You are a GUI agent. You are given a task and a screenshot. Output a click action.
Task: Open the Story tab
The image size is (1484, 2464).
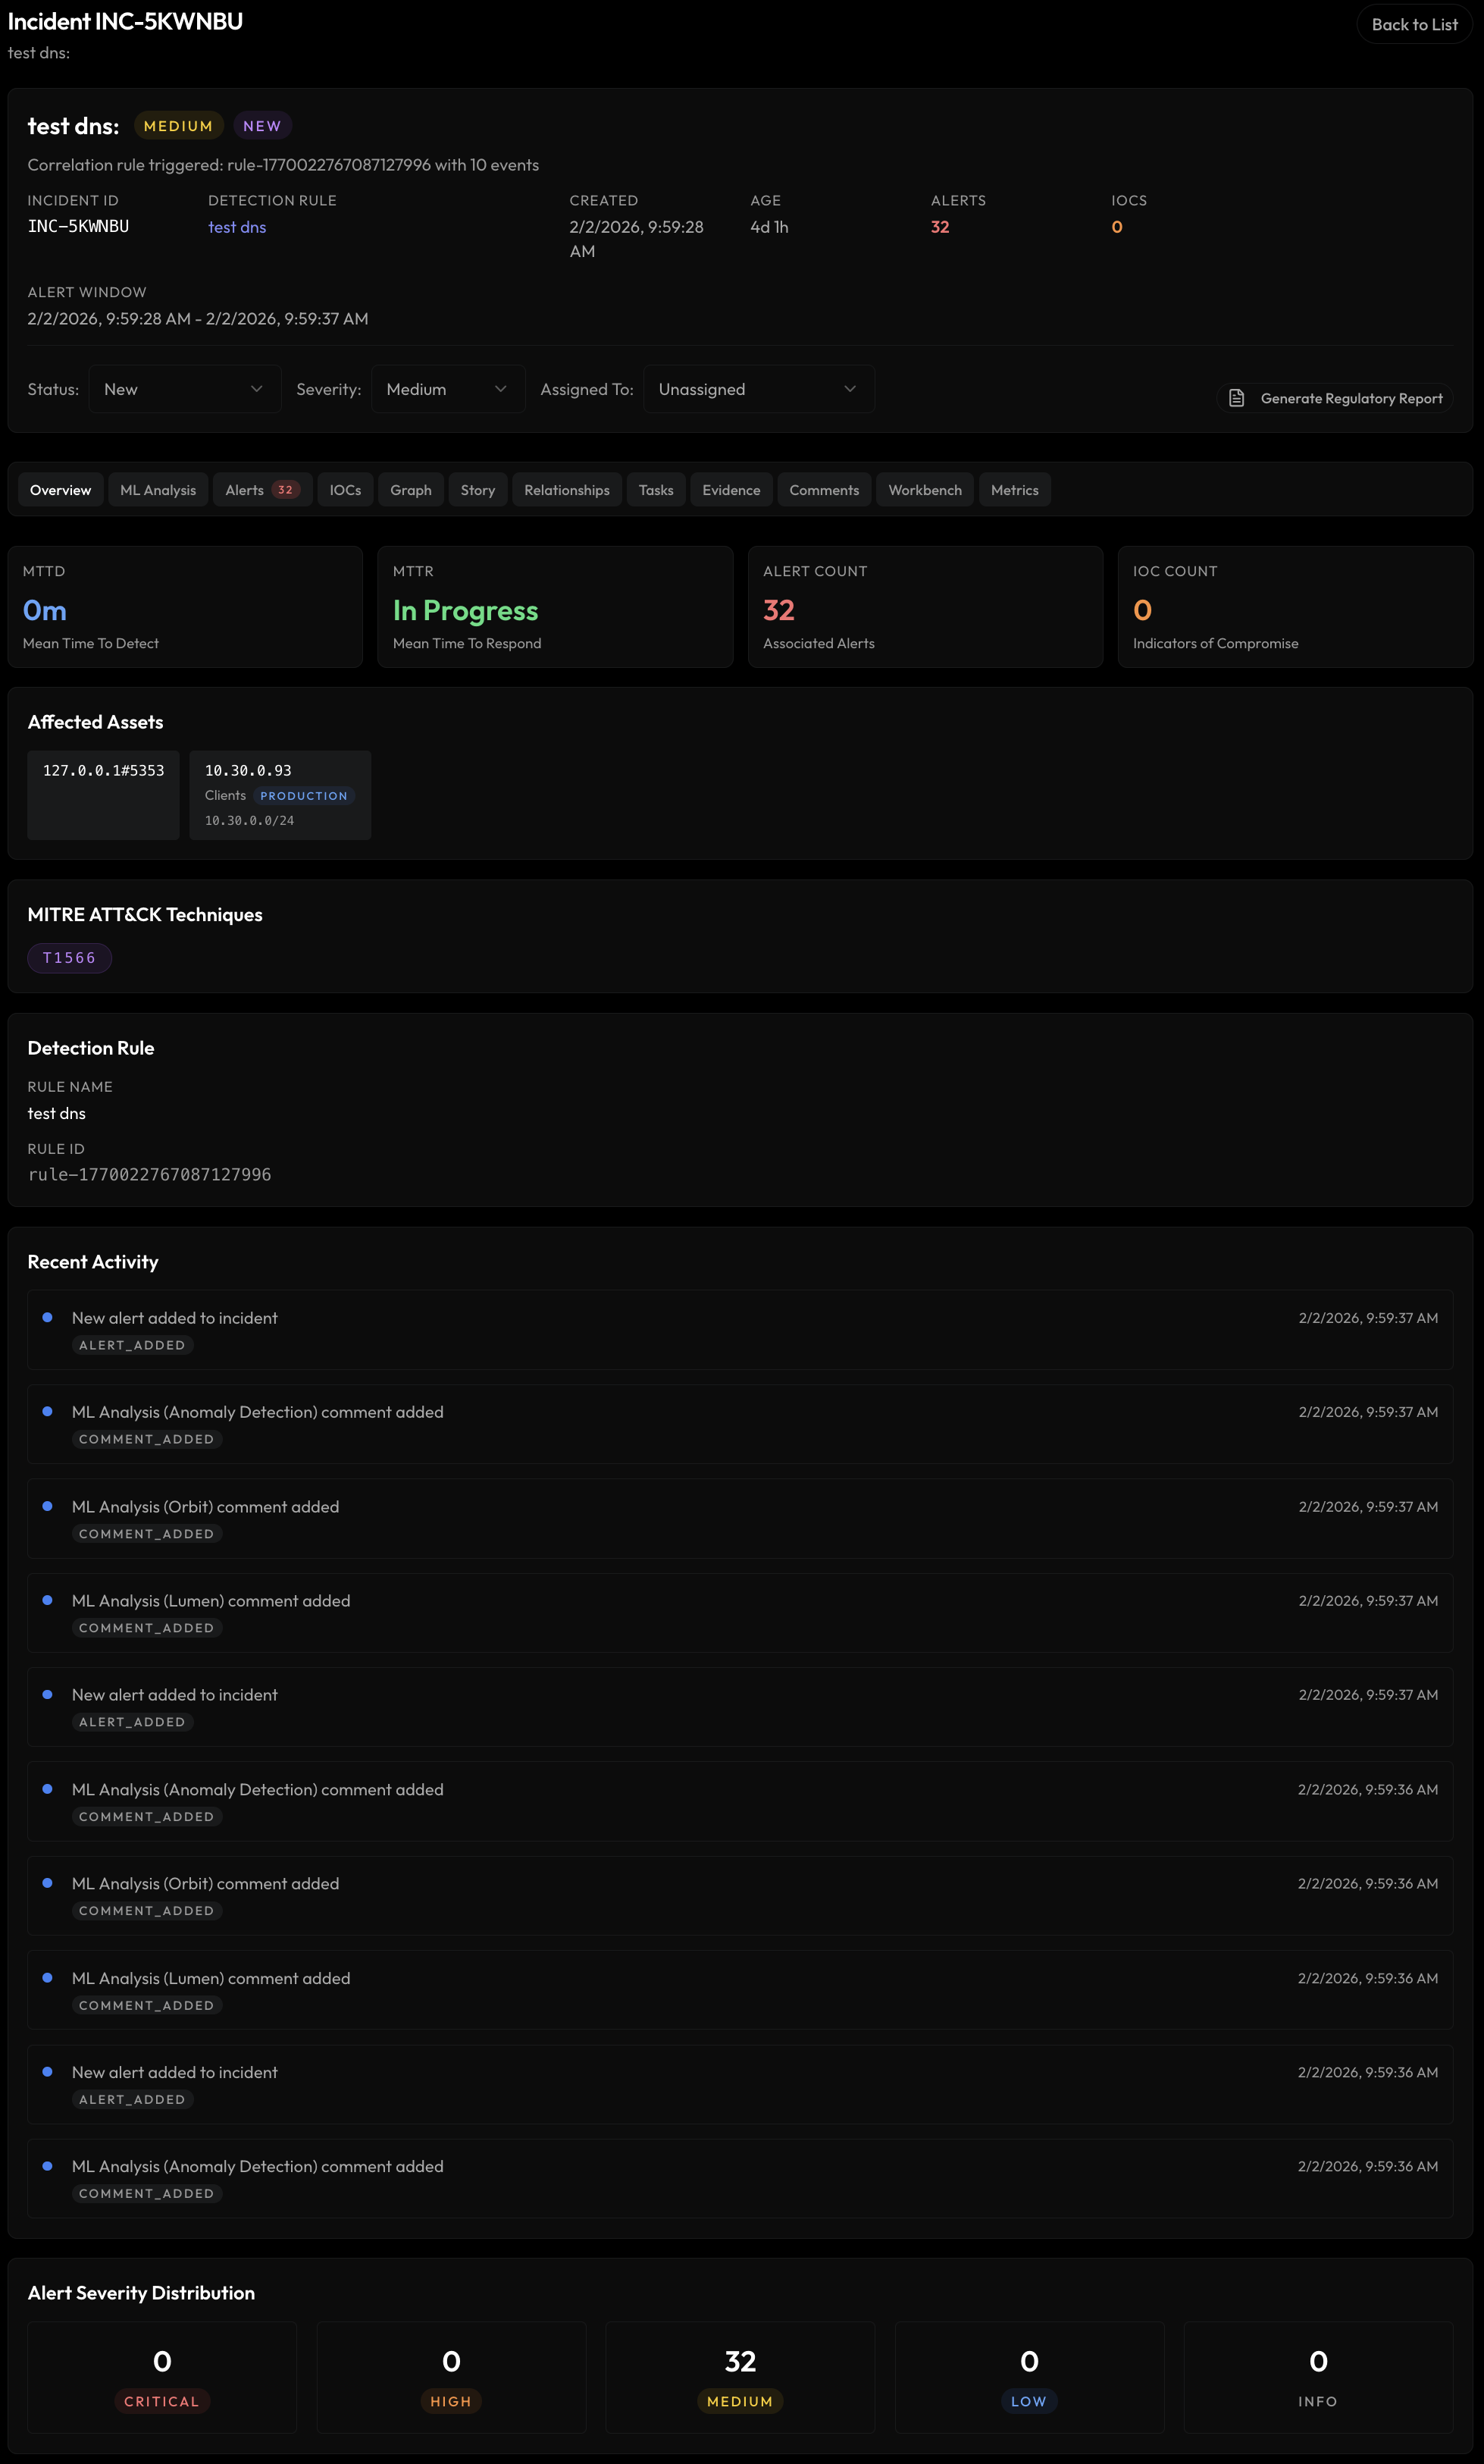pyautogui.click(x=477, y=490)
